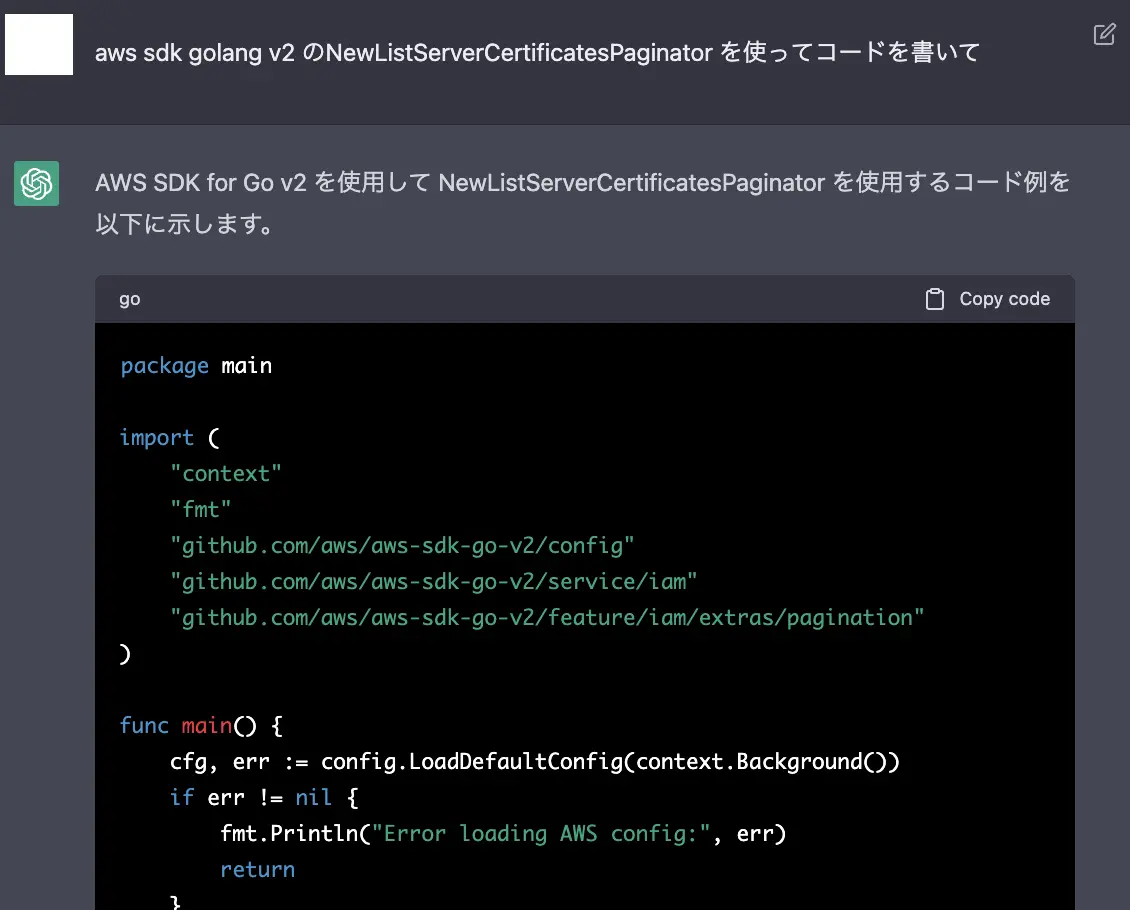Click the pencil icon to edit the prompt
This screenshot has width=1130, height=910.
pyautogui.click(x=1104, y=34)
